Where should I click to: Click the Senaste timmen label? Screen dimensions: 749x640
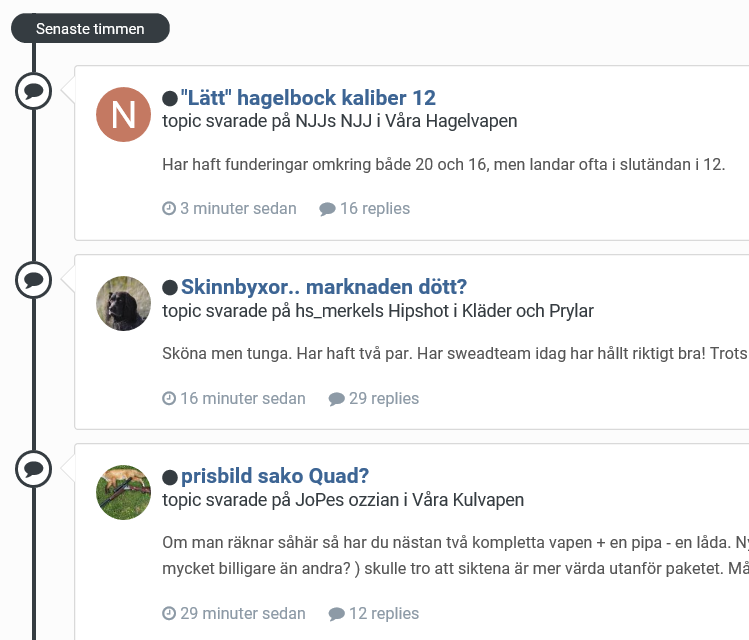(90, 29)
